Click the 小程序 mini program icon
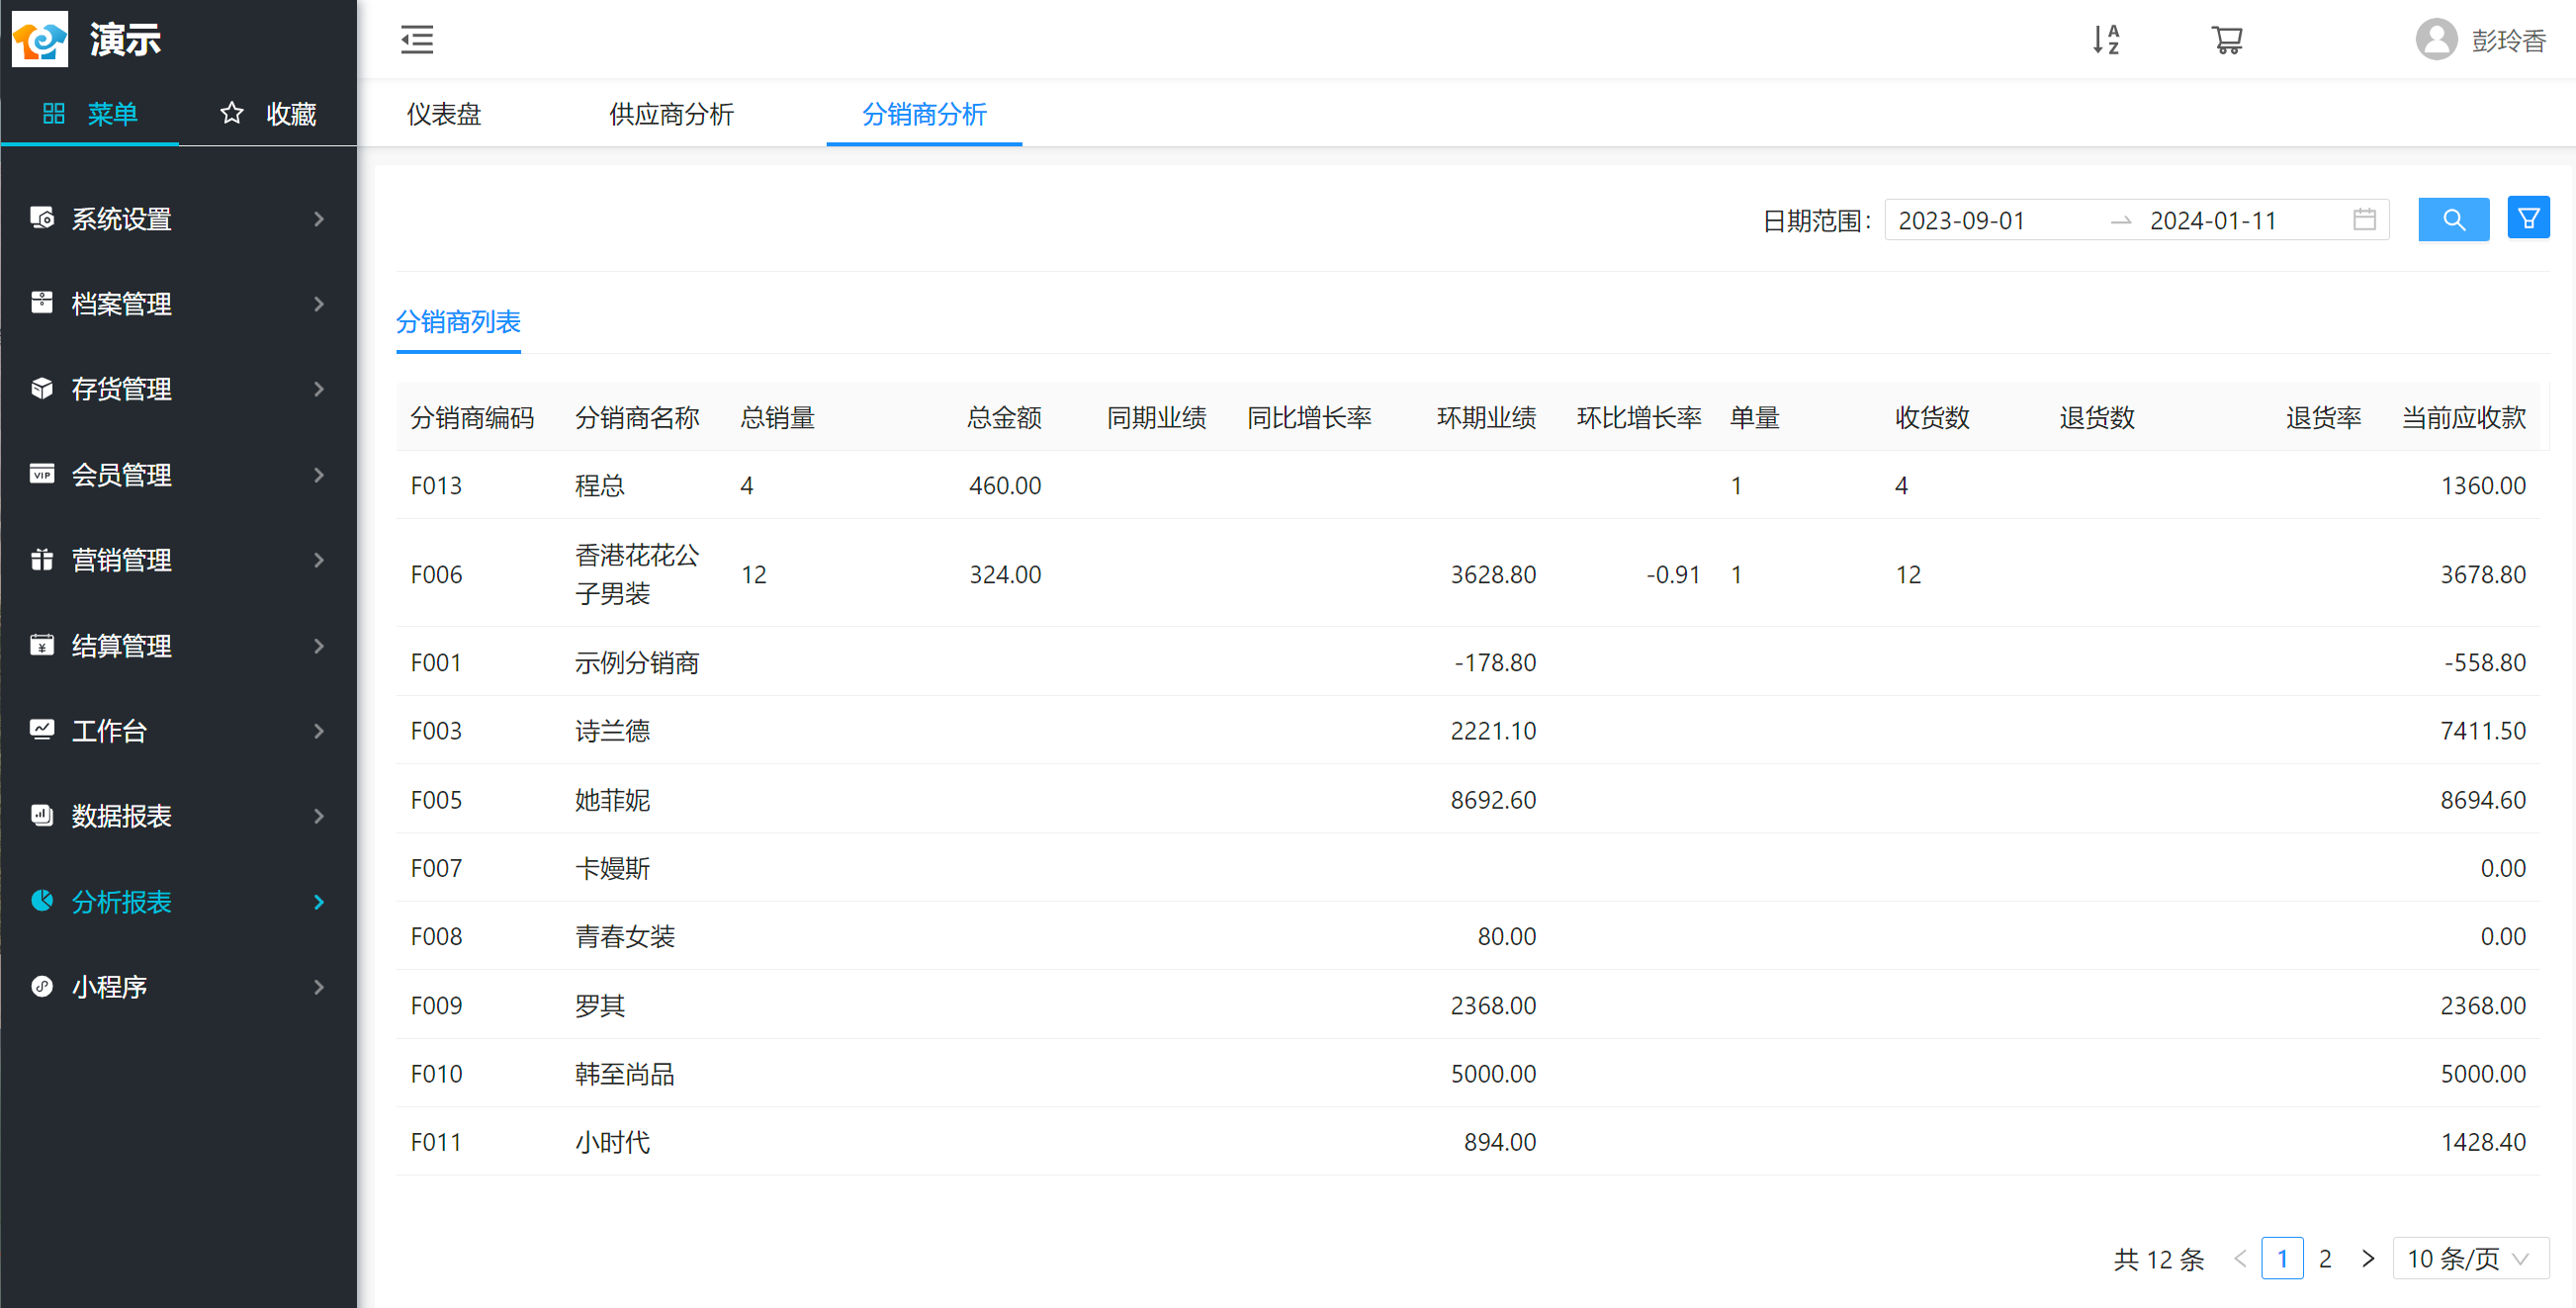Viewport: 2576px width, 1308px height. (42, 986)
